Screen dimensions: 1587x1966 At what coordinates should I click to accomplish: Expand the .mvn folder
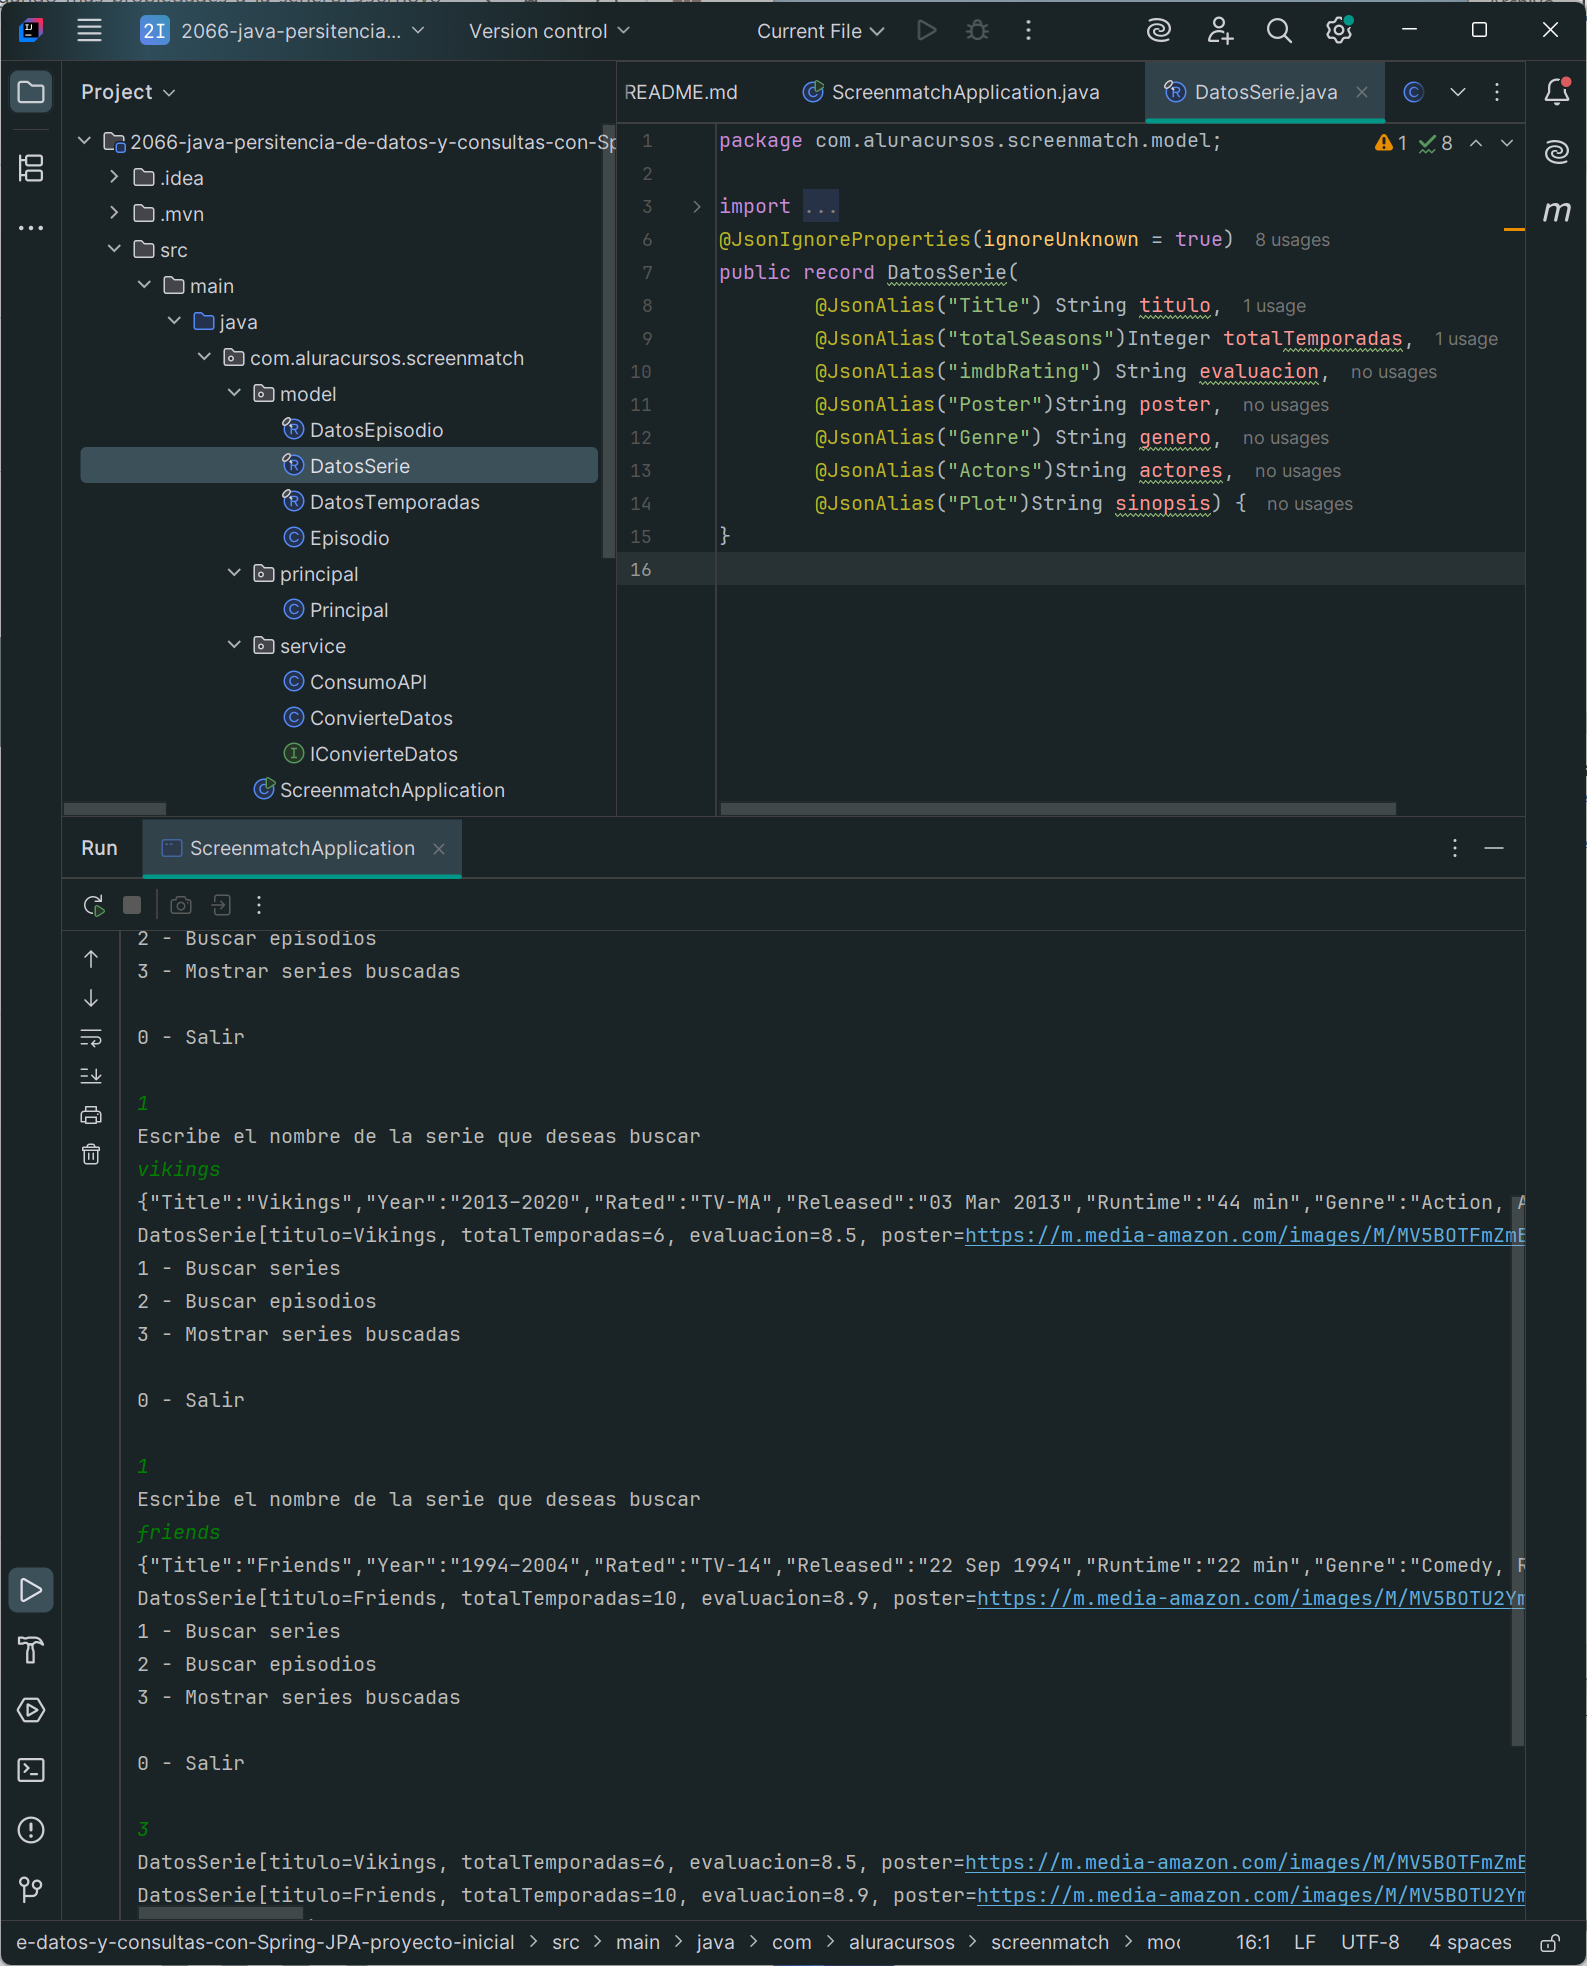[x=114, y=214]
